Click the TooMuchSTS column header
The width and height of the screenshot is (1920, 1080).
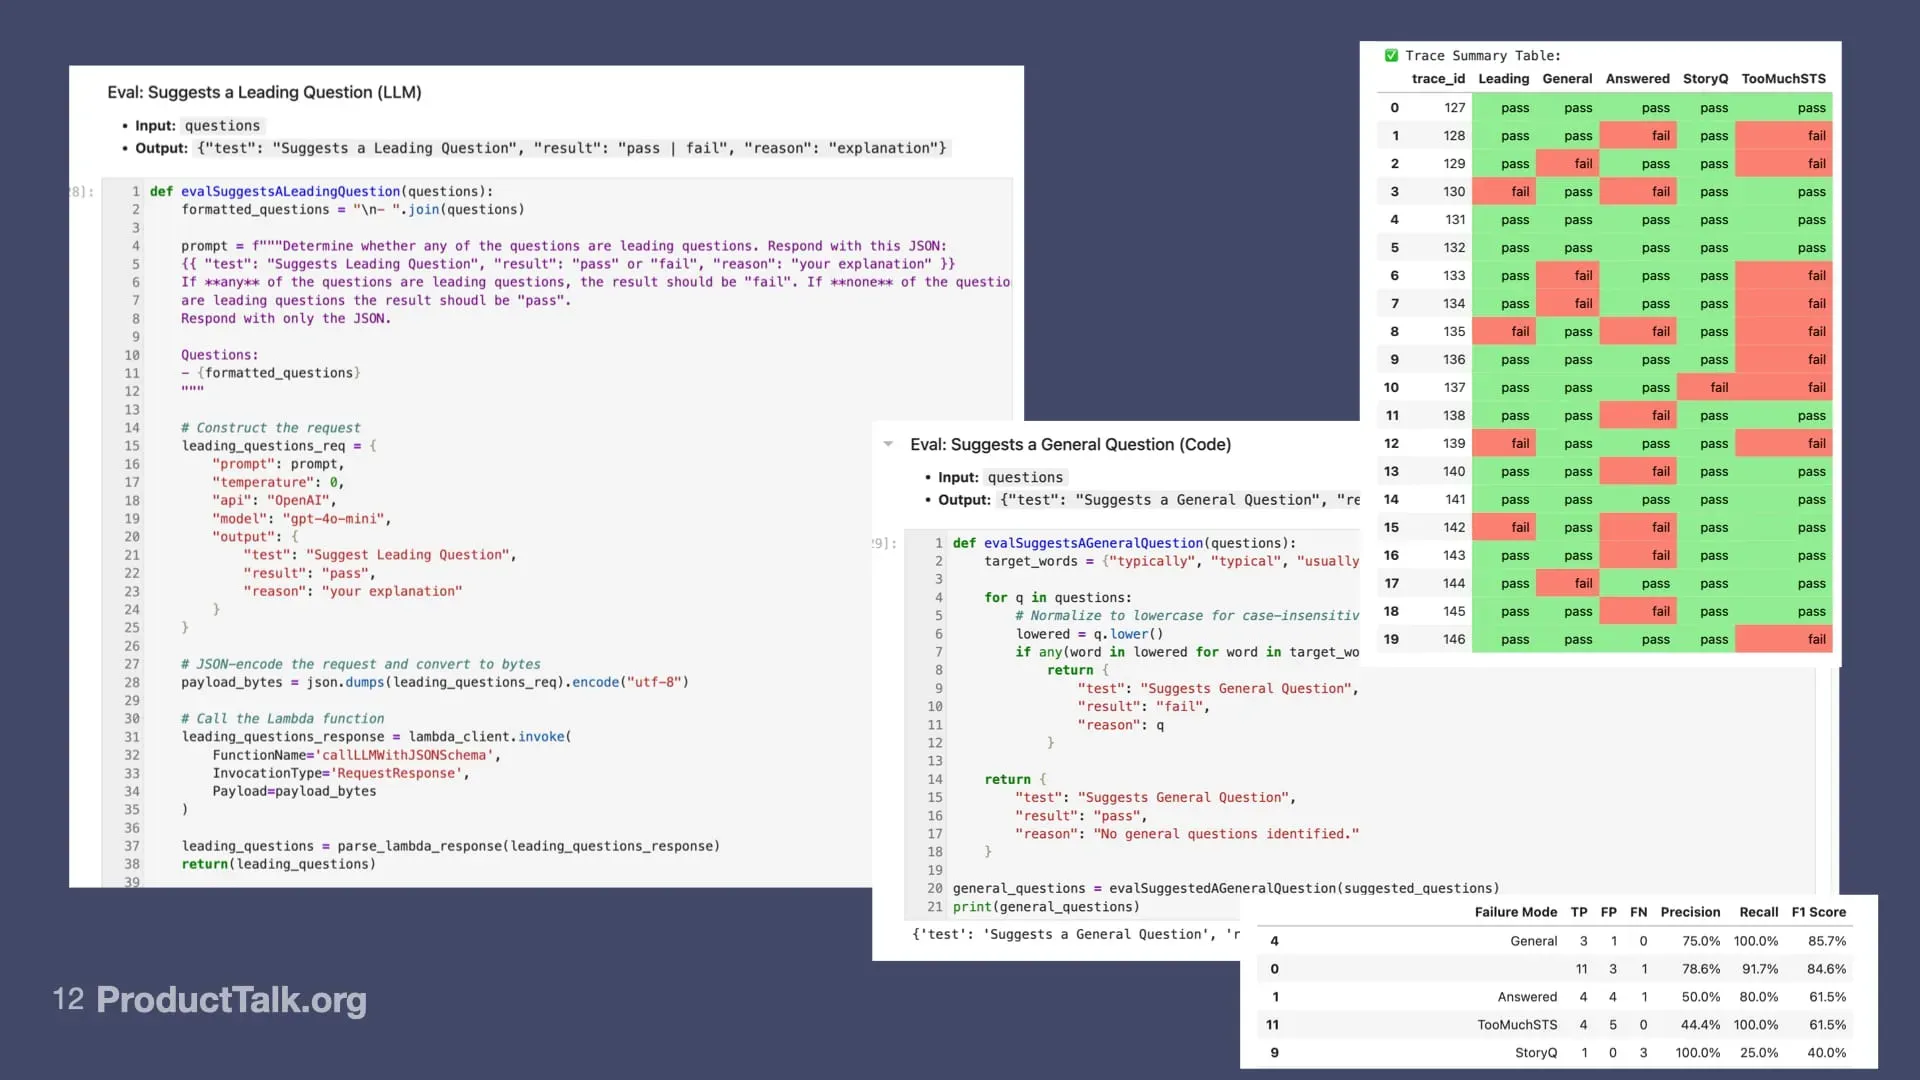1784,78
